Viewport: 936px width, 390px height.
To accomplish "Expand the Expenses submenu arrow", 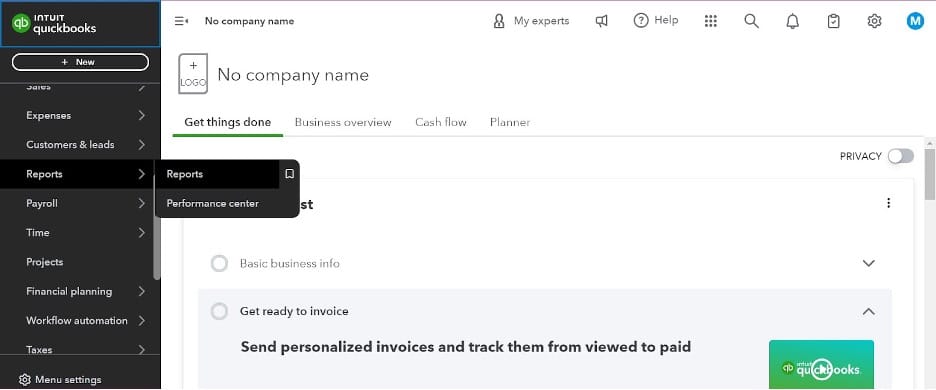I will 141,115.
